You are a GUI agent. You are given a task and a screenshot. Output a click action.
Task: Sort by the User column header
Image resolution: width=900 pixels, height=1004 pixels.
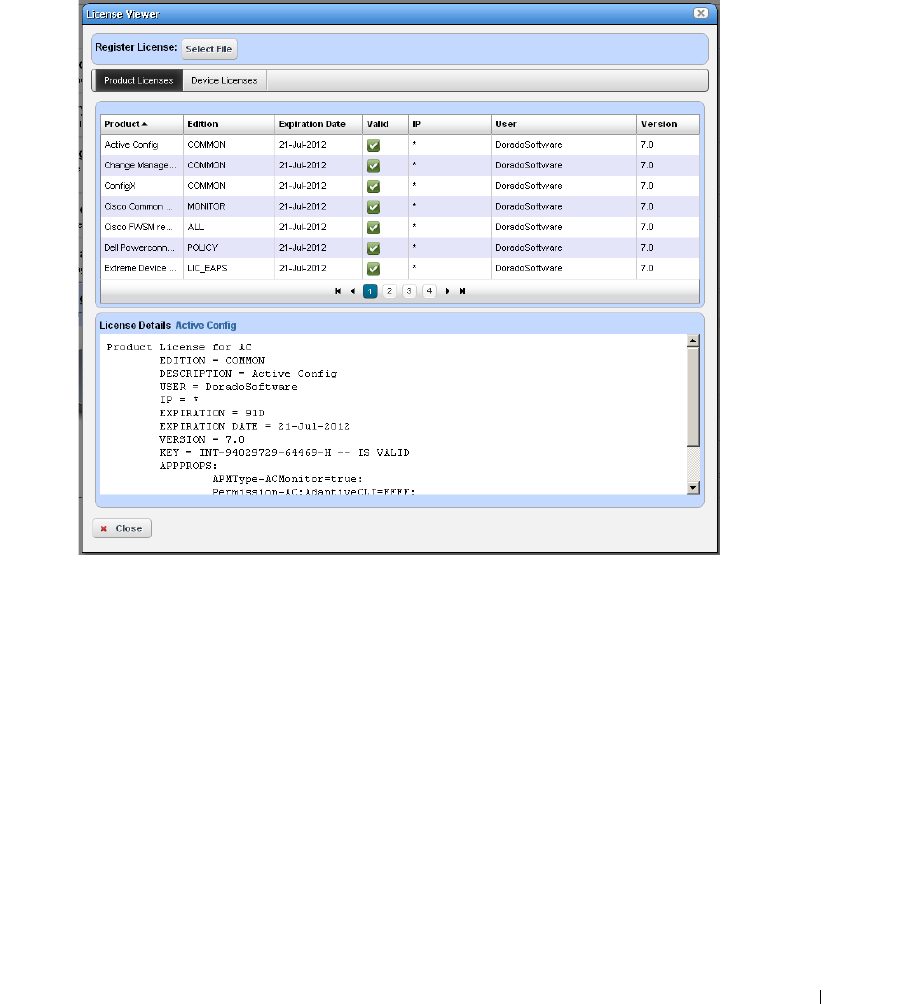click(x=563, y=124)
